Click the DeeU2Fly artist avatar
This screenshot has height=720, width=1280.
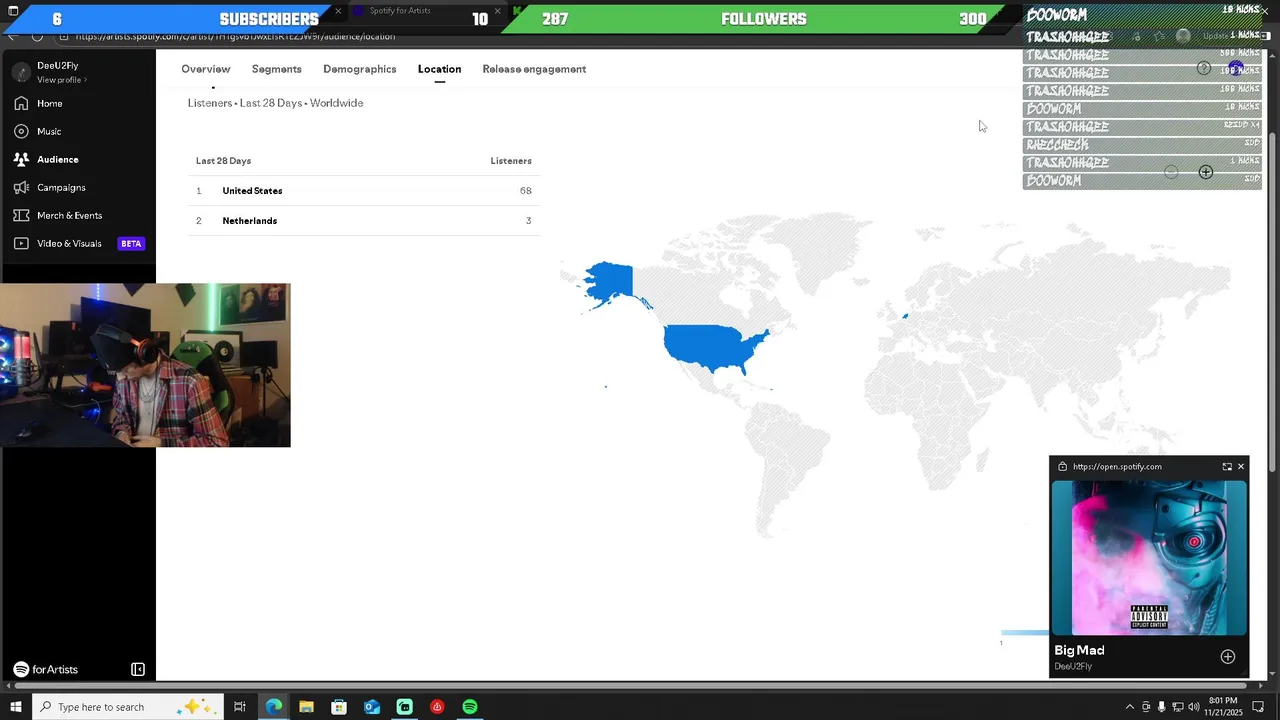point(21,72)
